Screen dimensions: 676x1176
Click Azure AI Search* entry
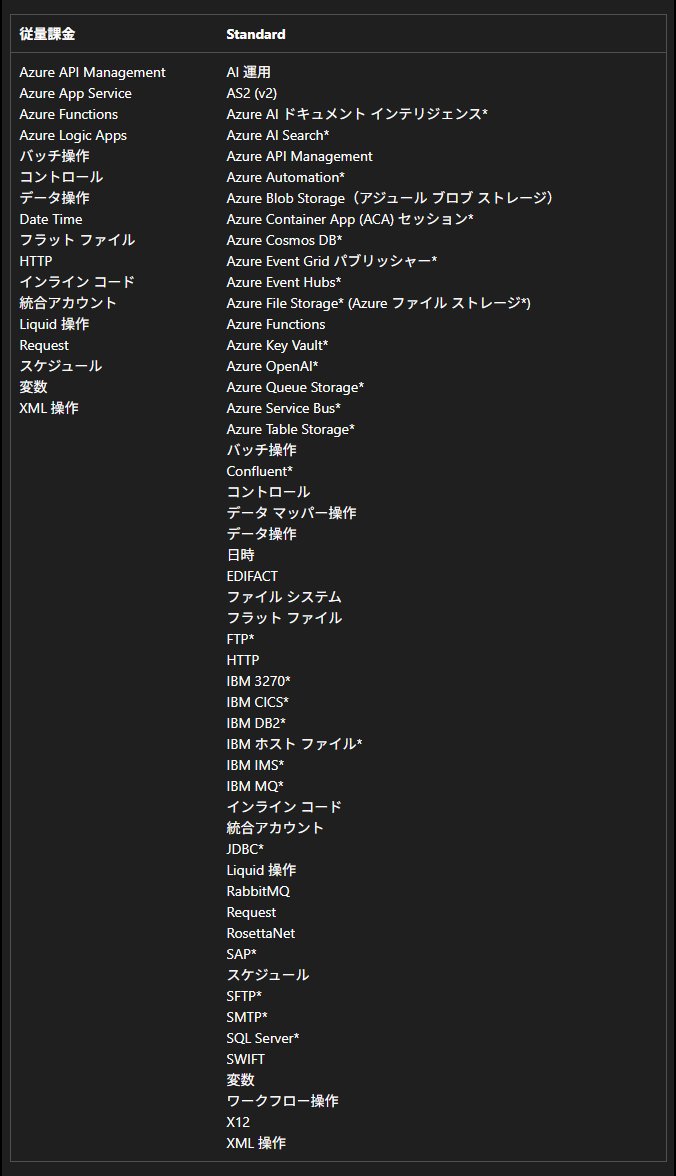tap(278, 135)
